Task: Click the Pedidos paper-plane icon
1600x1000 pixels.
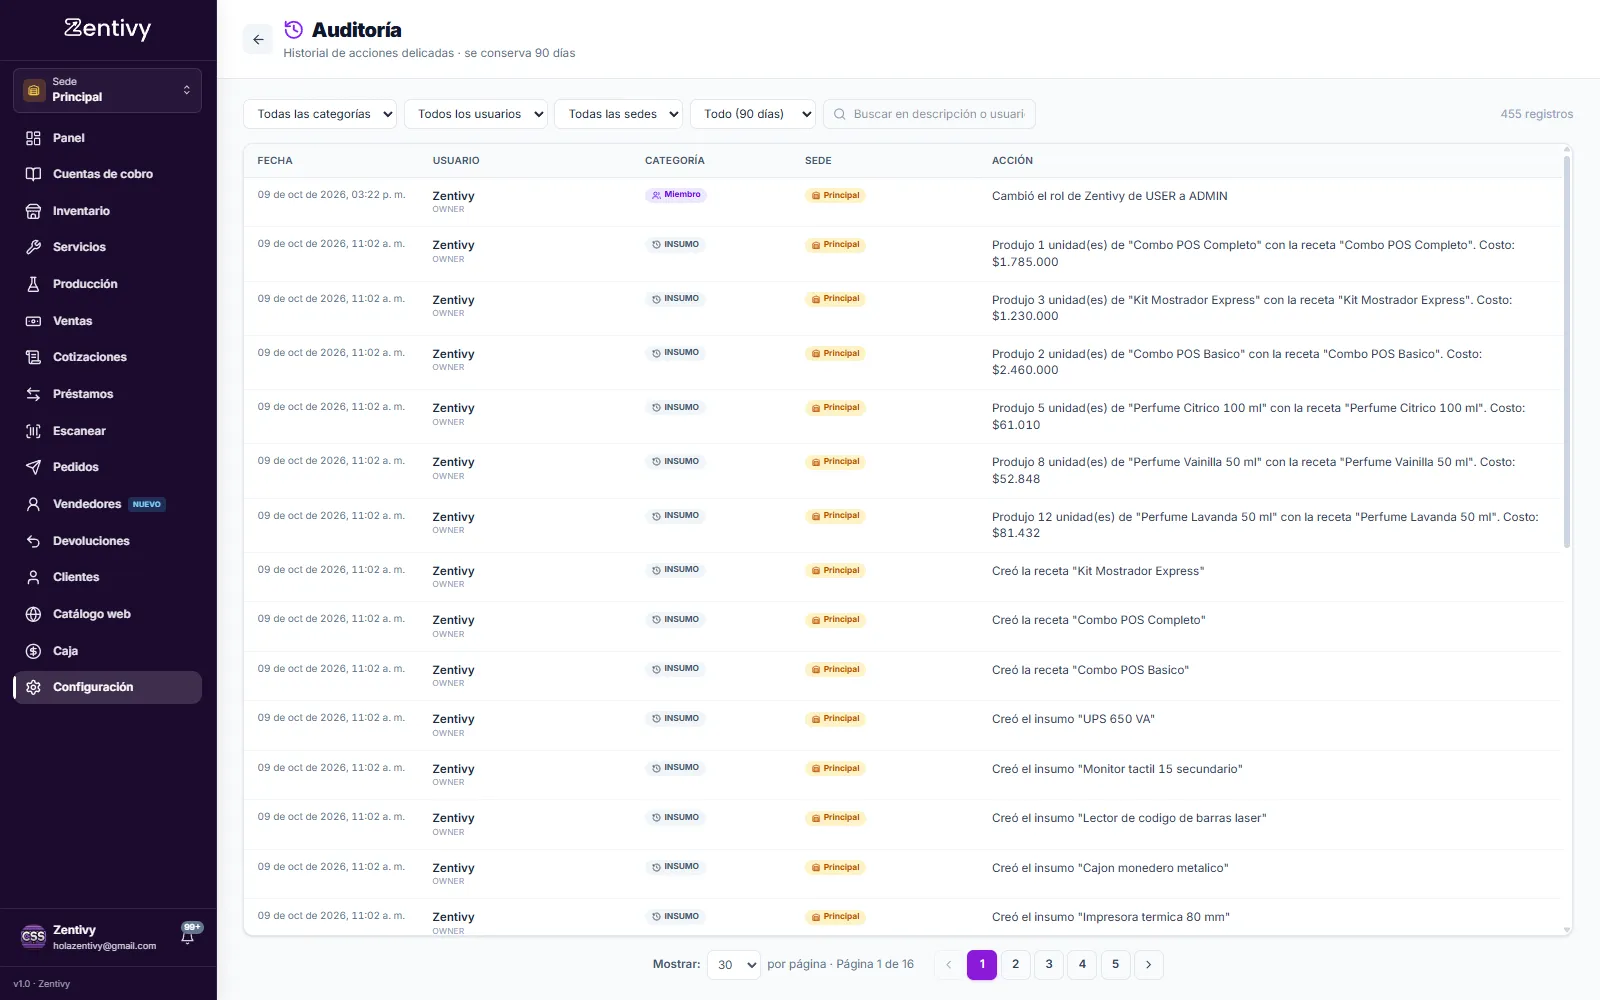Action: [33, 467]
